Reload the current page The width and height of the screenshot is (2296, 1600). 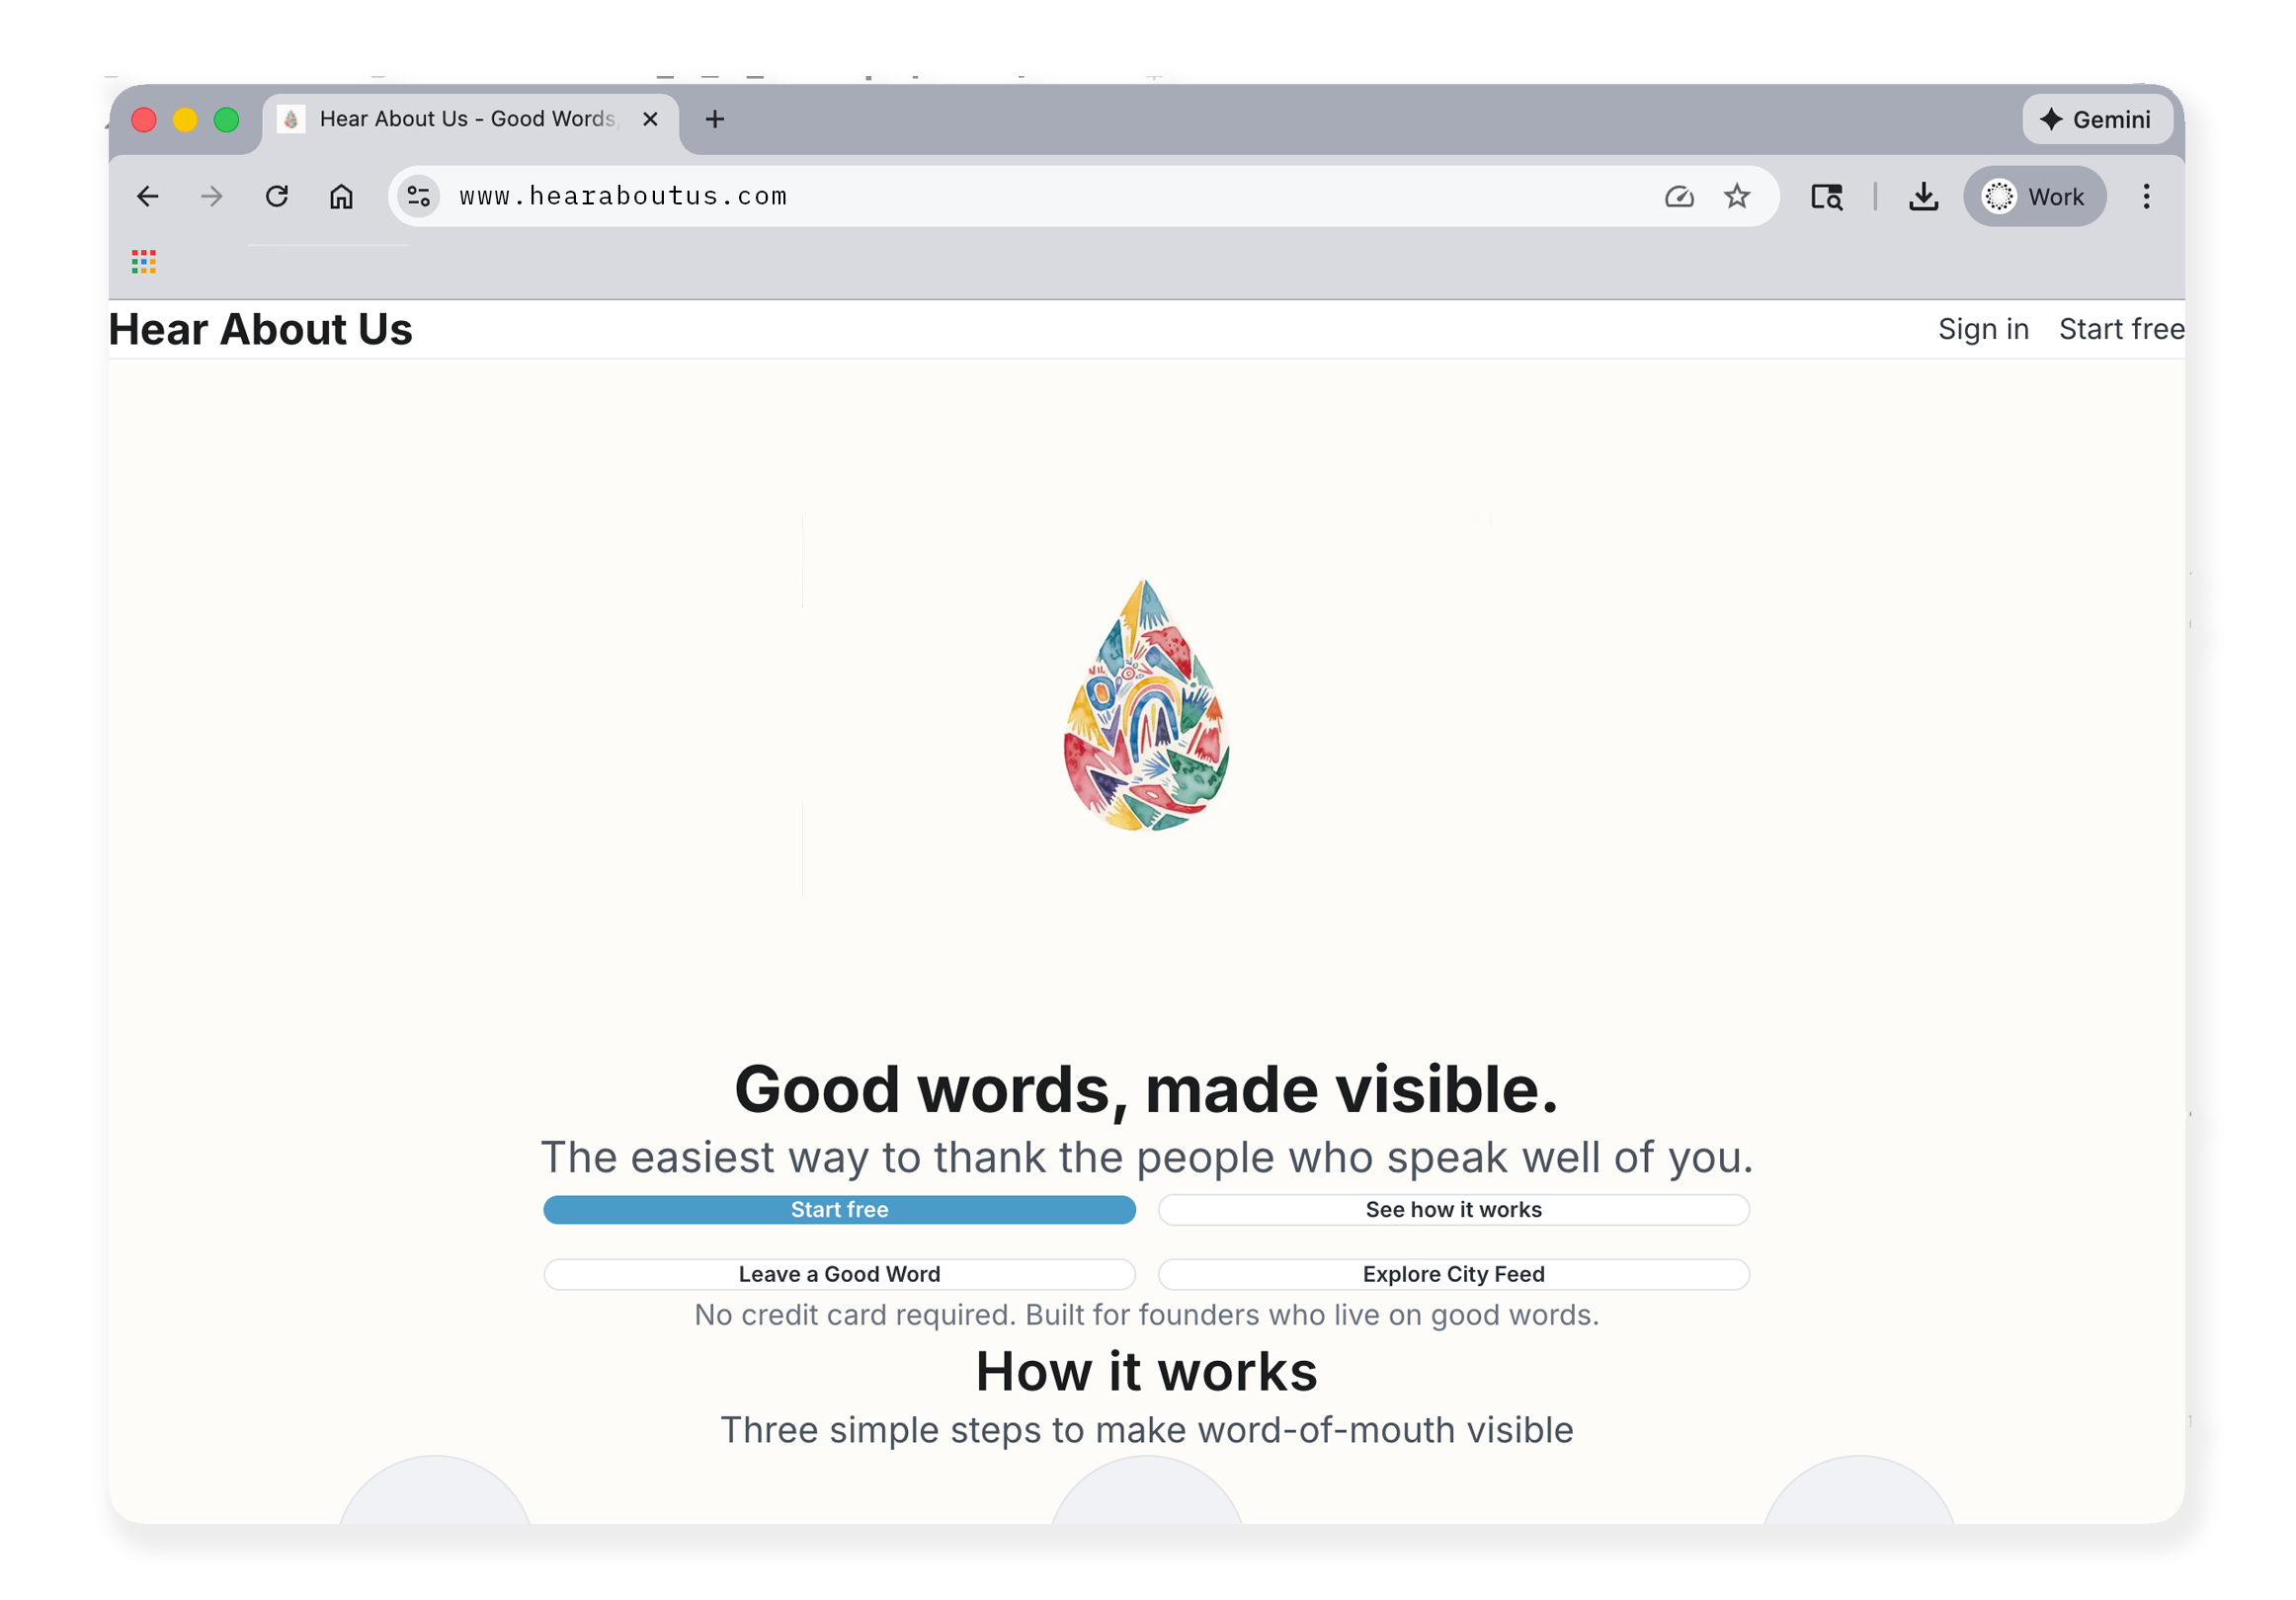[x=277, y=197]
